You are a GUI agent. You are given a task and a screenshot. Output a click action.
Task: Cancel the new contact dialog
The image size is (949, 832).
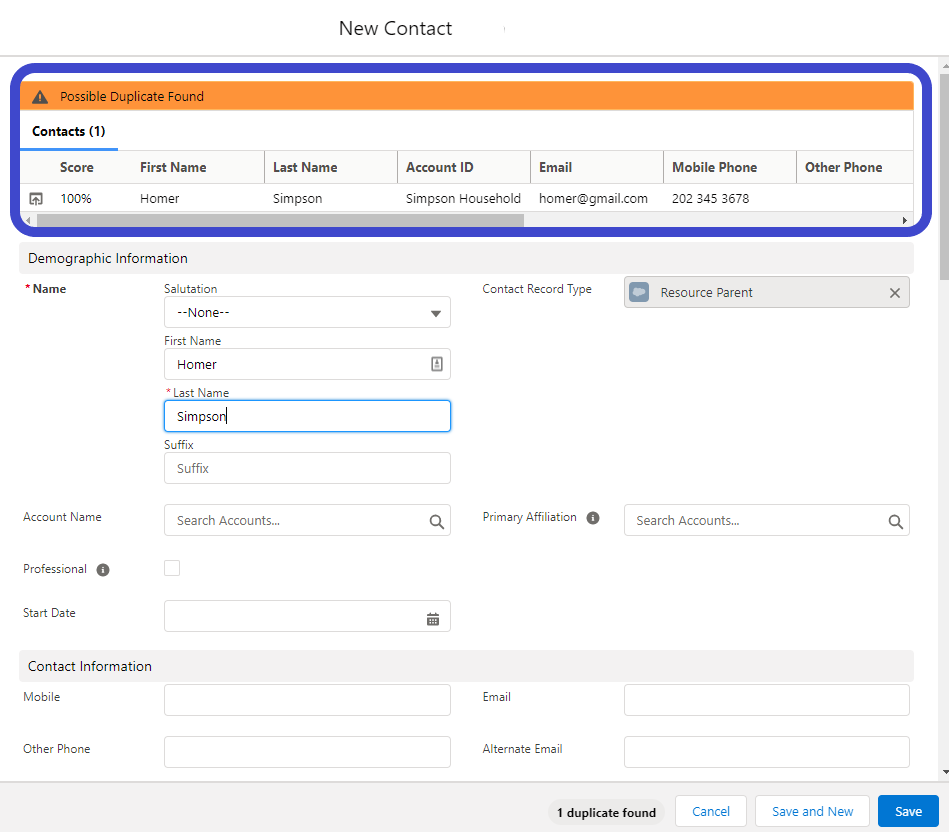(711, 811)
